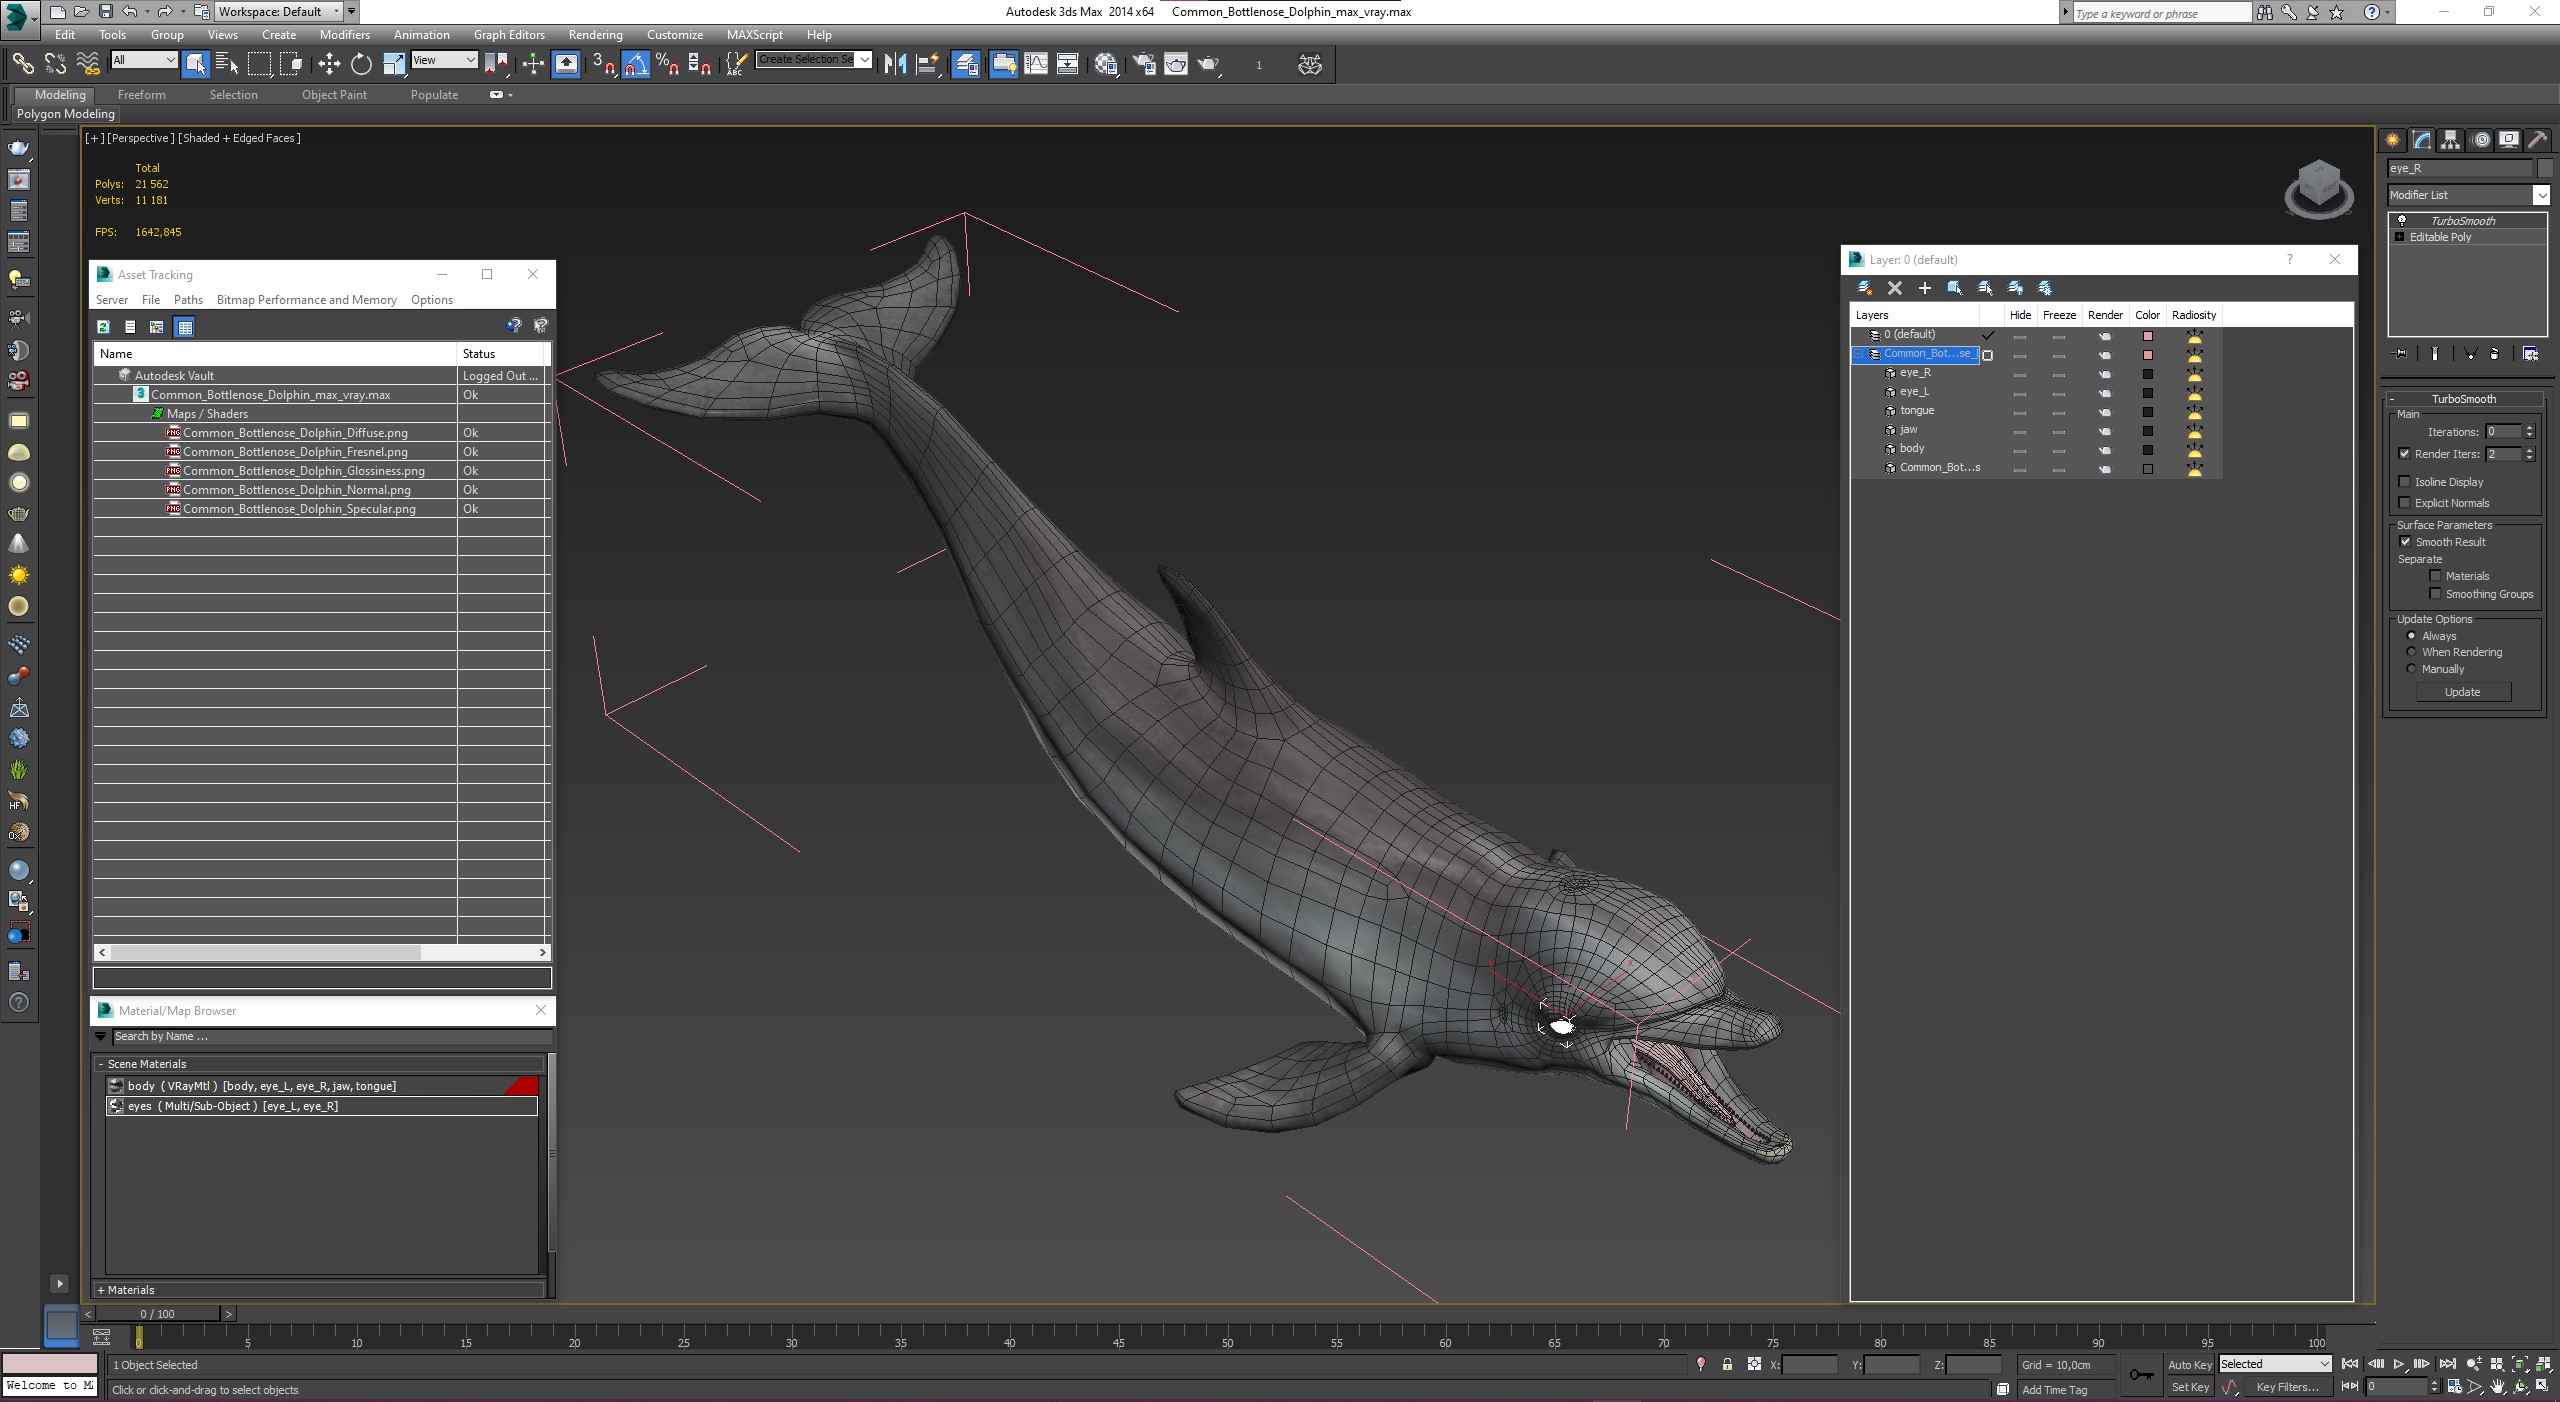Screen dimensions: 2560x1402
Task: Choose the Select and Rotate tool
Action: coord(361,64)
